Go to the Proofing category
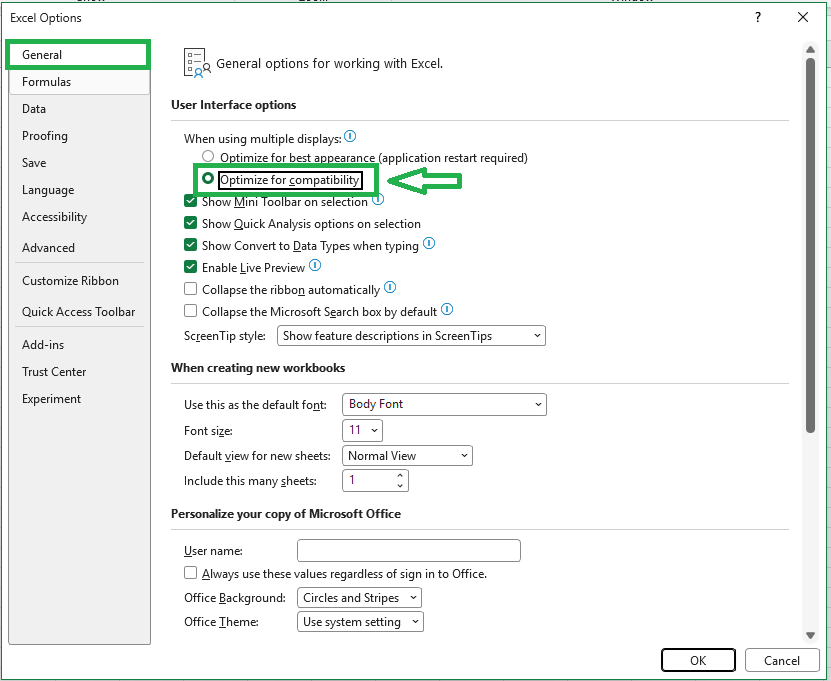Screen dimensions: 831x681 click(x=79, y=136)
